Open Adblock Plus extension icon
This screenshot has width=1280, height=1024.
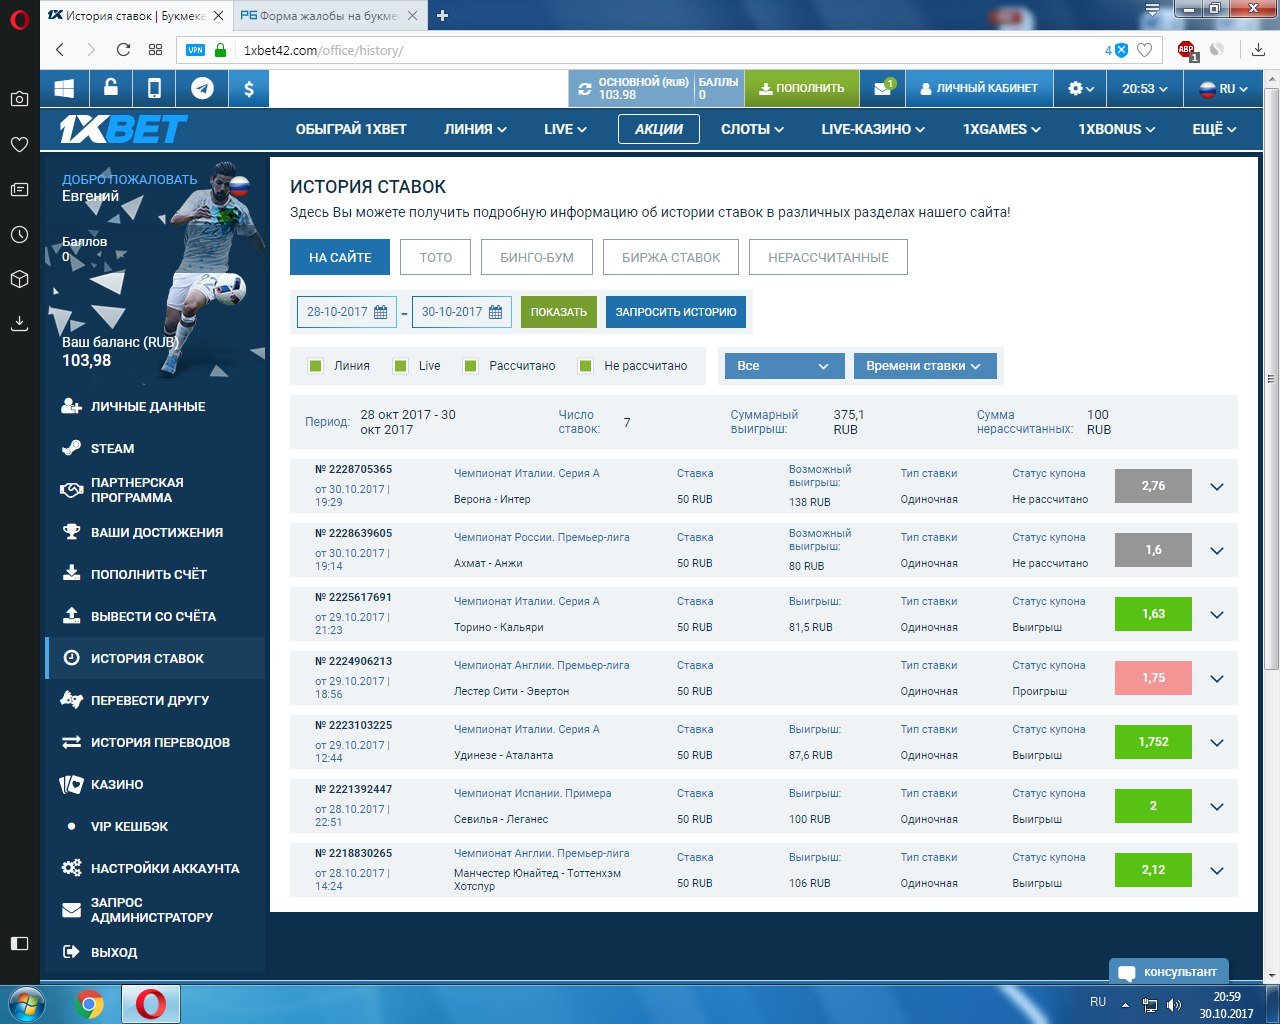coord(1187,50)
